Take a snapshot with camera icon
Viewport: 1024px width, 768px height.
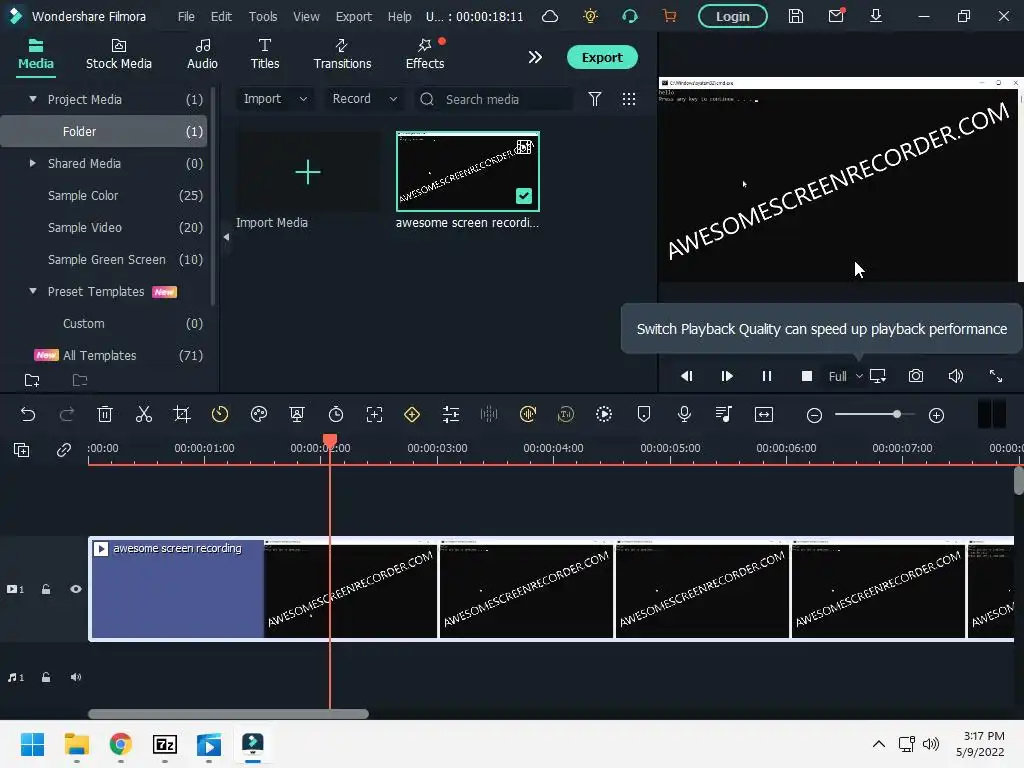pyautogui.click(x=916, y=376)
